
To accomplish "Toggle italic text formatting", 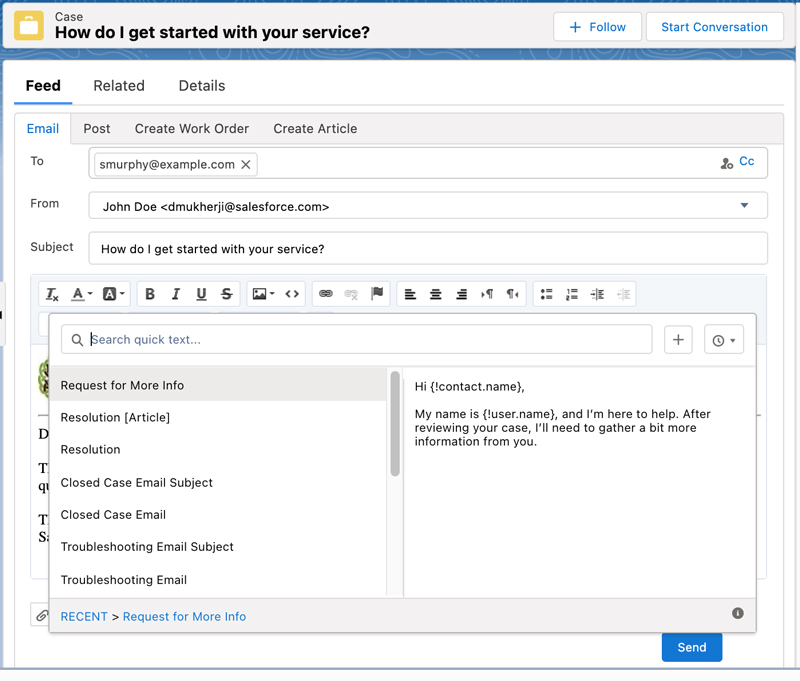I will 176,294.
